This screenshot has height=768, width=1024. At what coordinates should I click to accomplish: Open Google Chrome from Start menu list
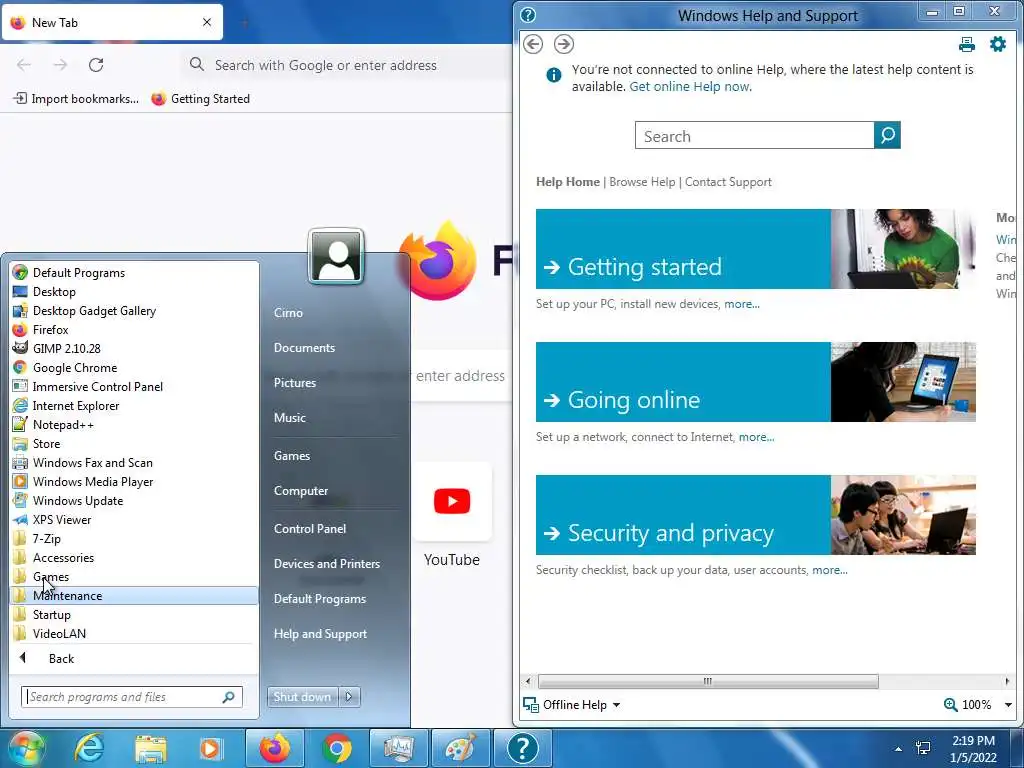(x=134, y=368)
